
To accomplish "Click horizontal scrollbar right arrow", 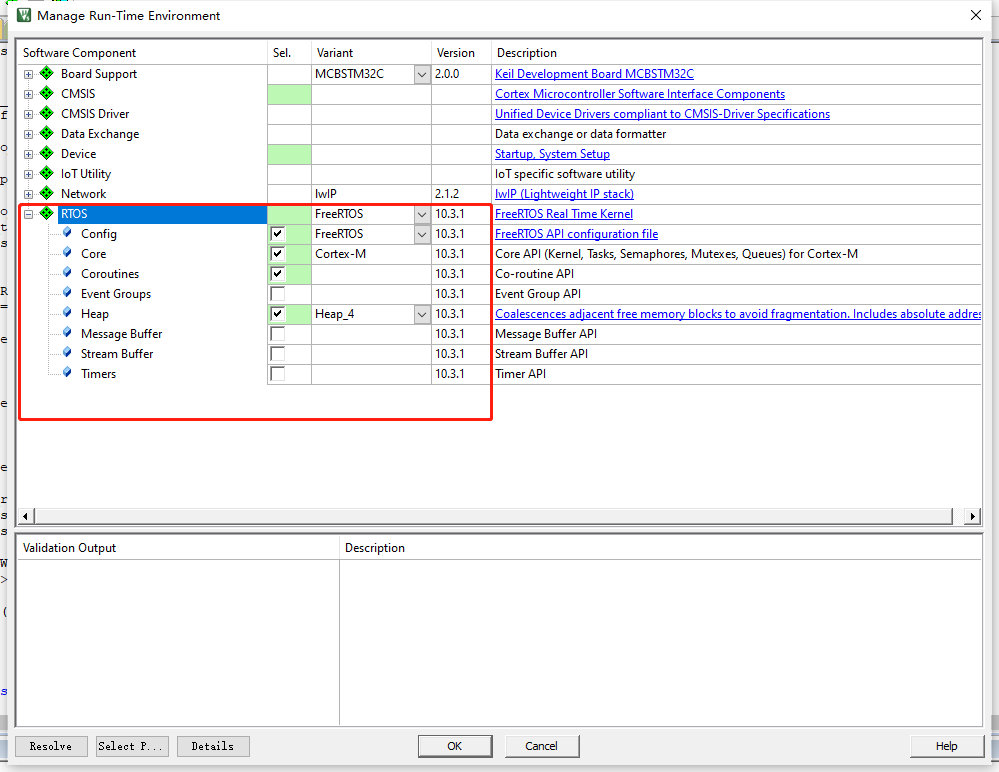I will pyautogui.click(x=972, y=516).
